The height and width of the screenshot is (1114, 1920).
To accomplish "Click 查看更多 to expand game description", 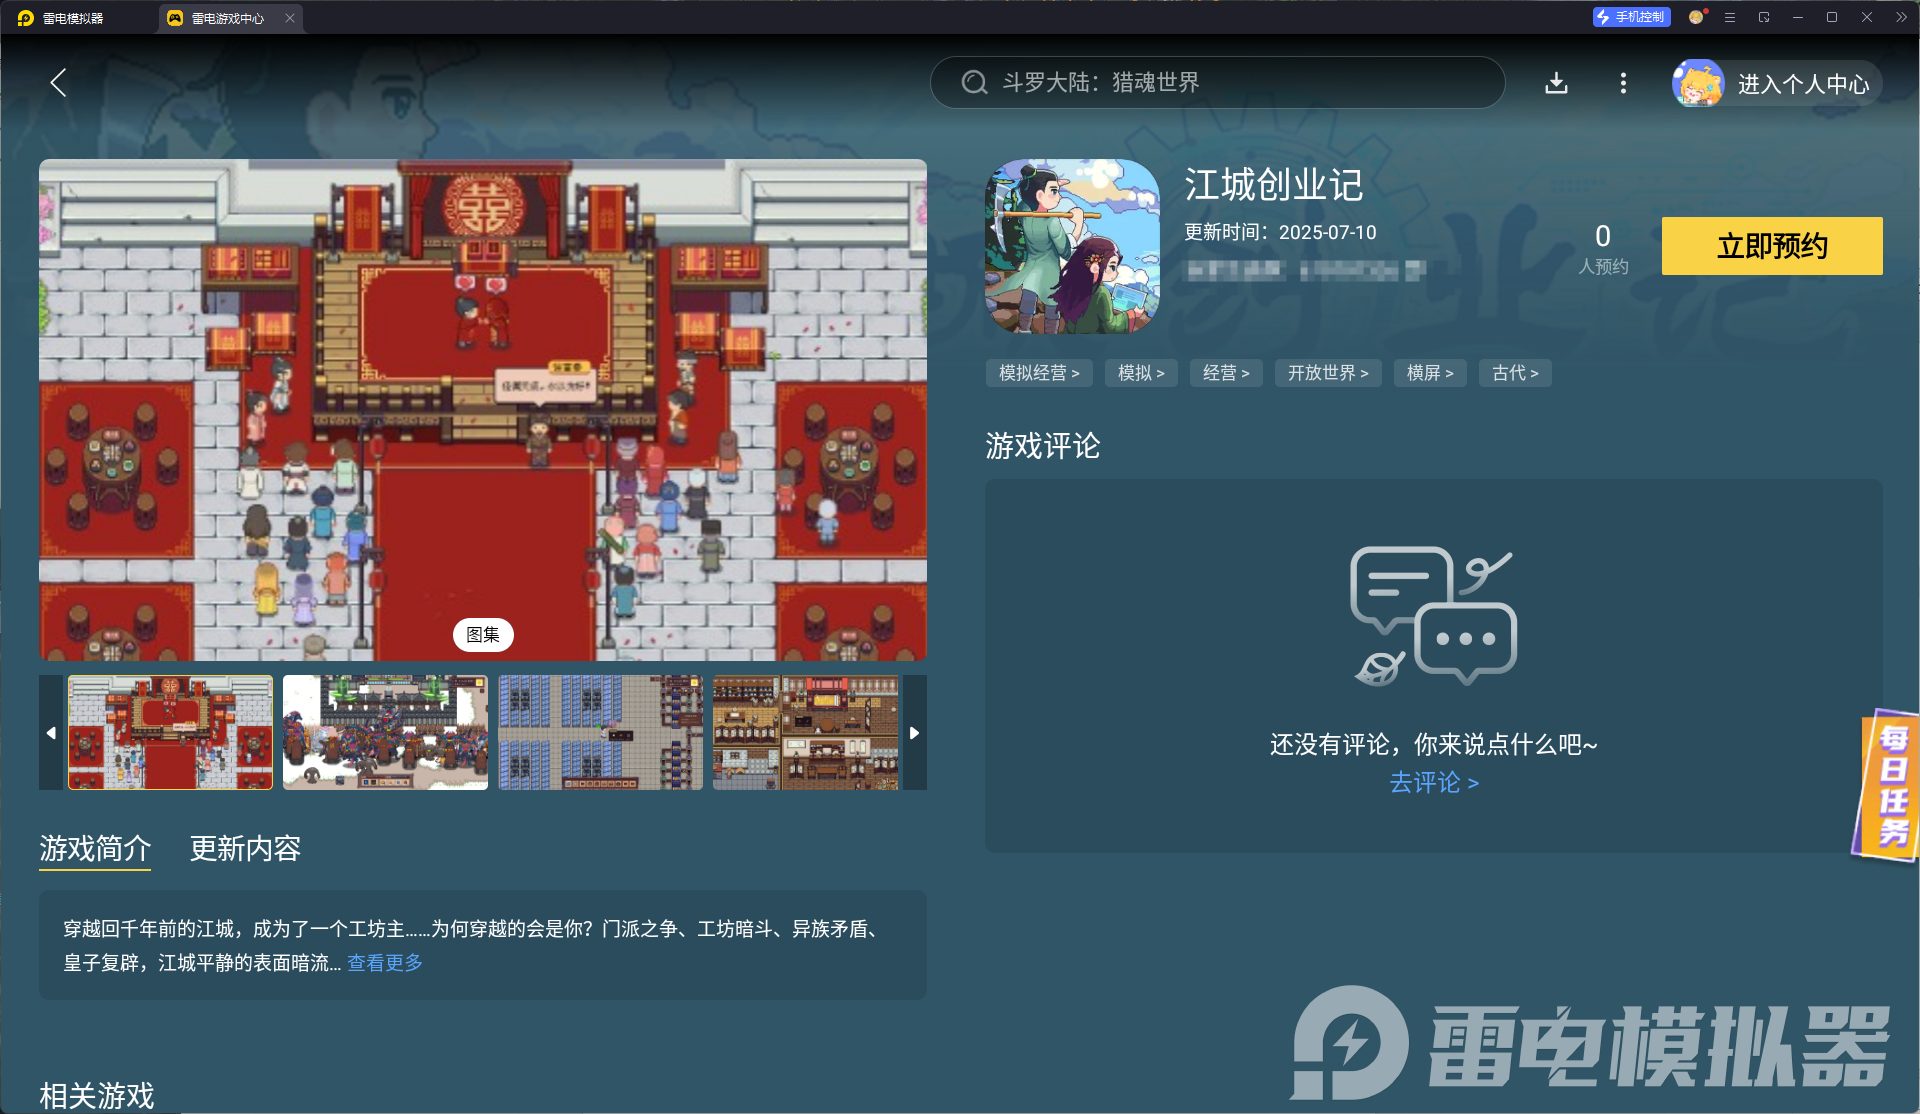I will pyautogui.click(x=383, y=962).
